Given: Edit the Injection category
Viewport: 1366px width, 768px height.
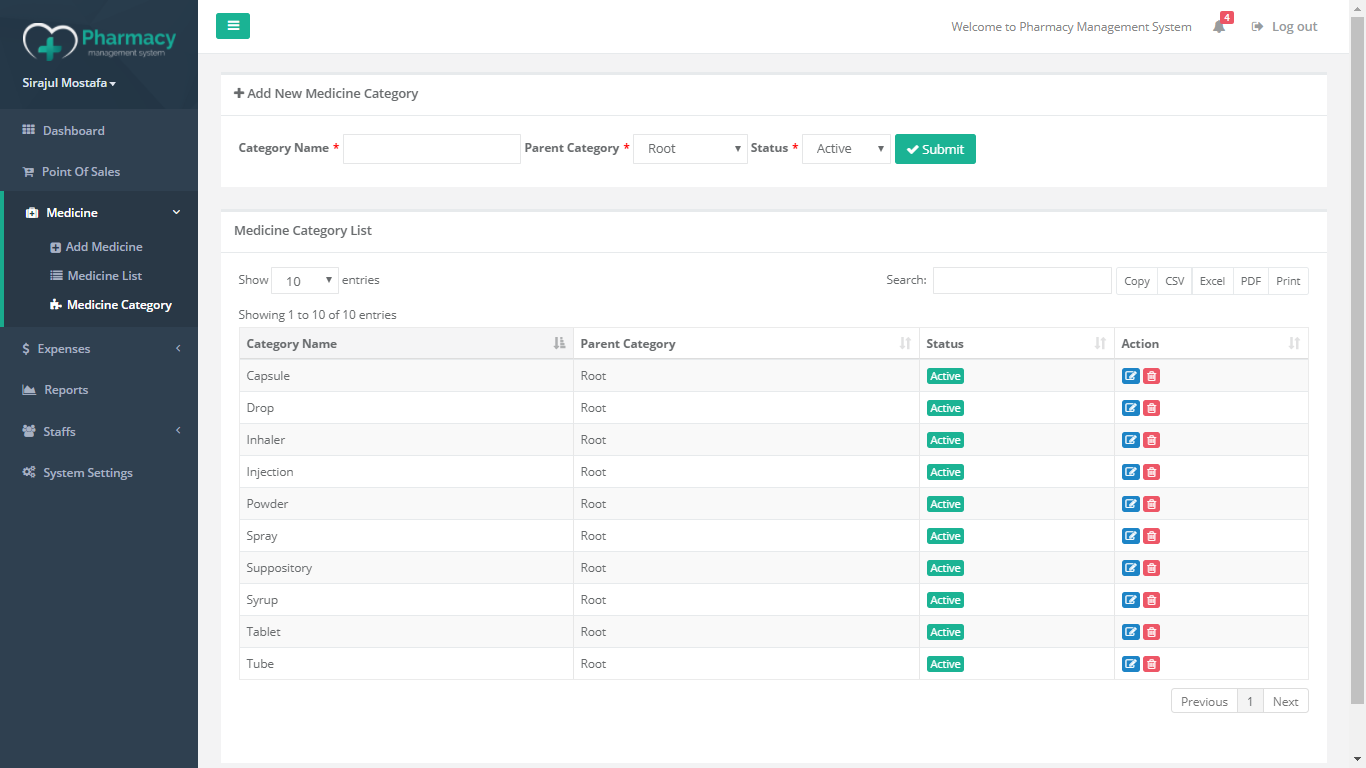Looking at the screenshot, I should point(1131,472).
